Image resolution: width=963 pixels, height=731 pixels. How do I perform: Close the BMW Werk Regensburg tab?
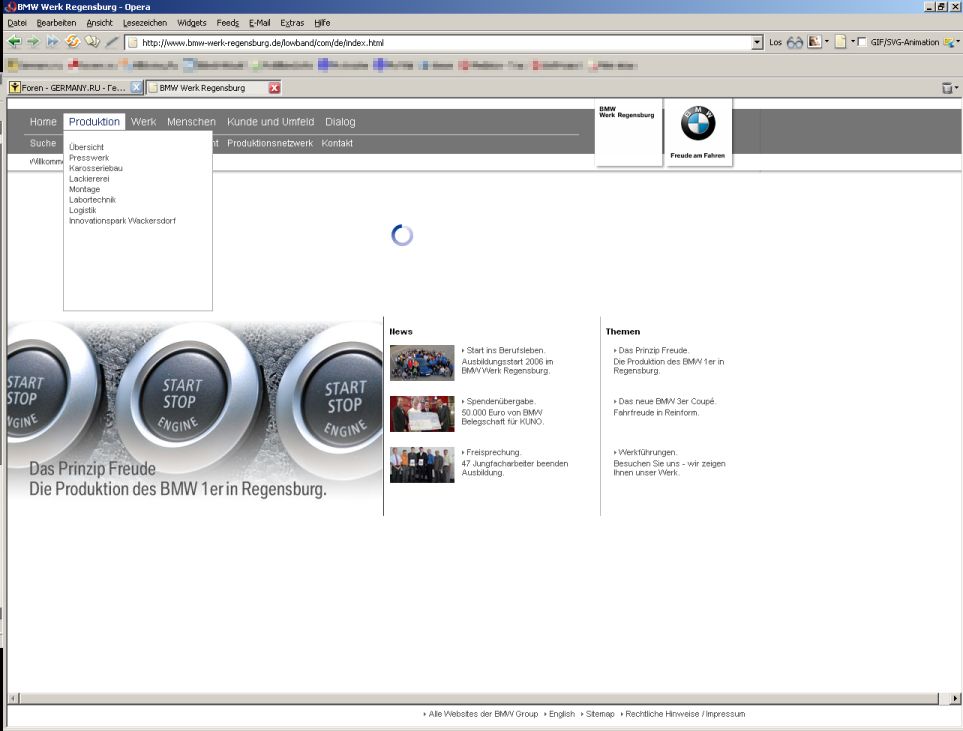pos(275,88)
